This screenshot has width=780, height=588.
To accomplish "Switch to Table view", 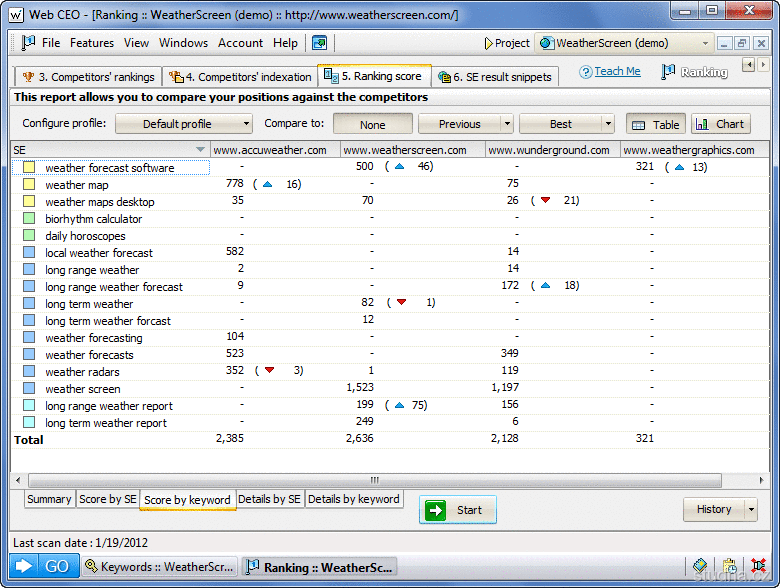I will click(656, 124).
